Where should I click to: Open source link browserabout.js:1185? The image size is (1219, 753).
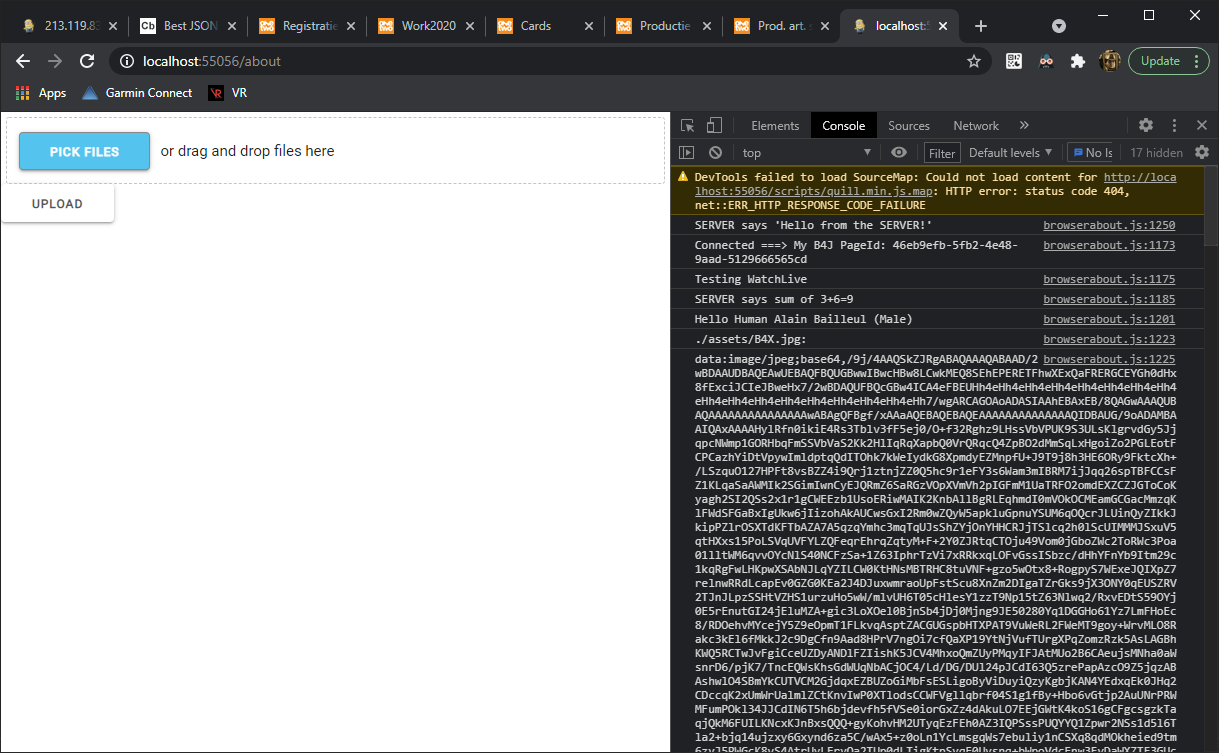click(x=1109, y=299)
